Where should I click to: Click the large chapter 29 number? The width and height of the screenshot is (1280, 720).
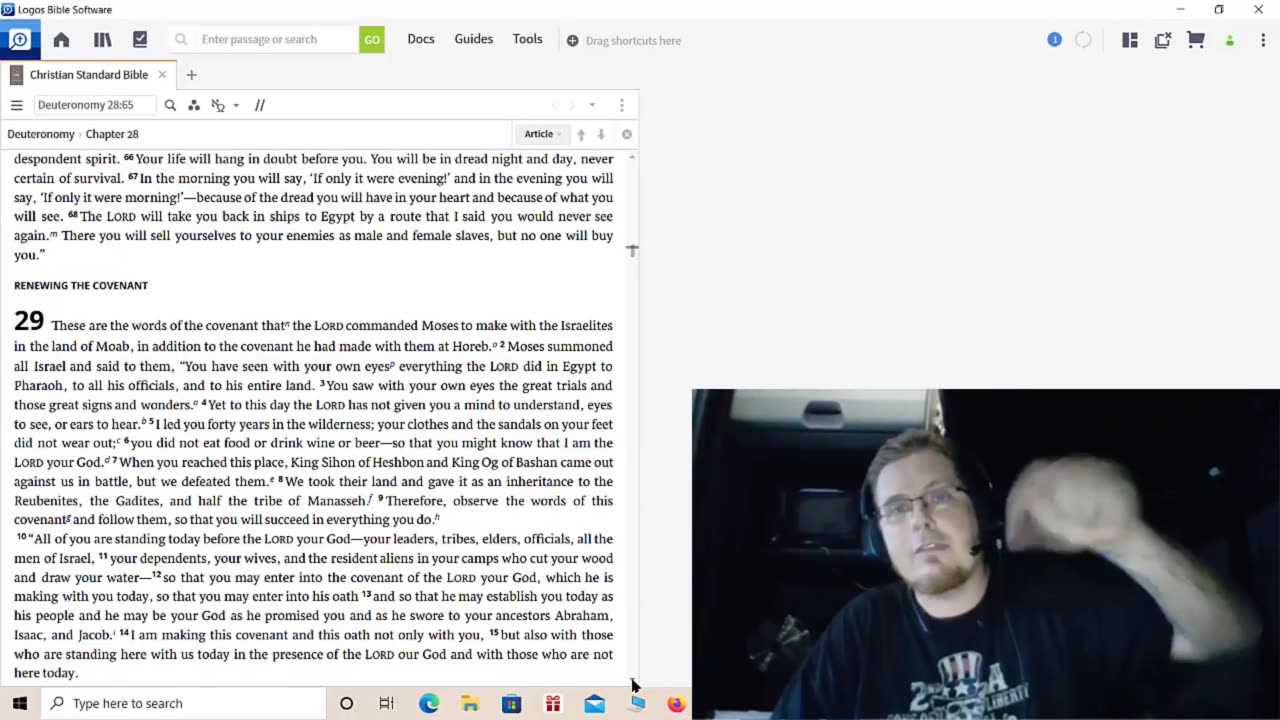(x=29, y=321)
